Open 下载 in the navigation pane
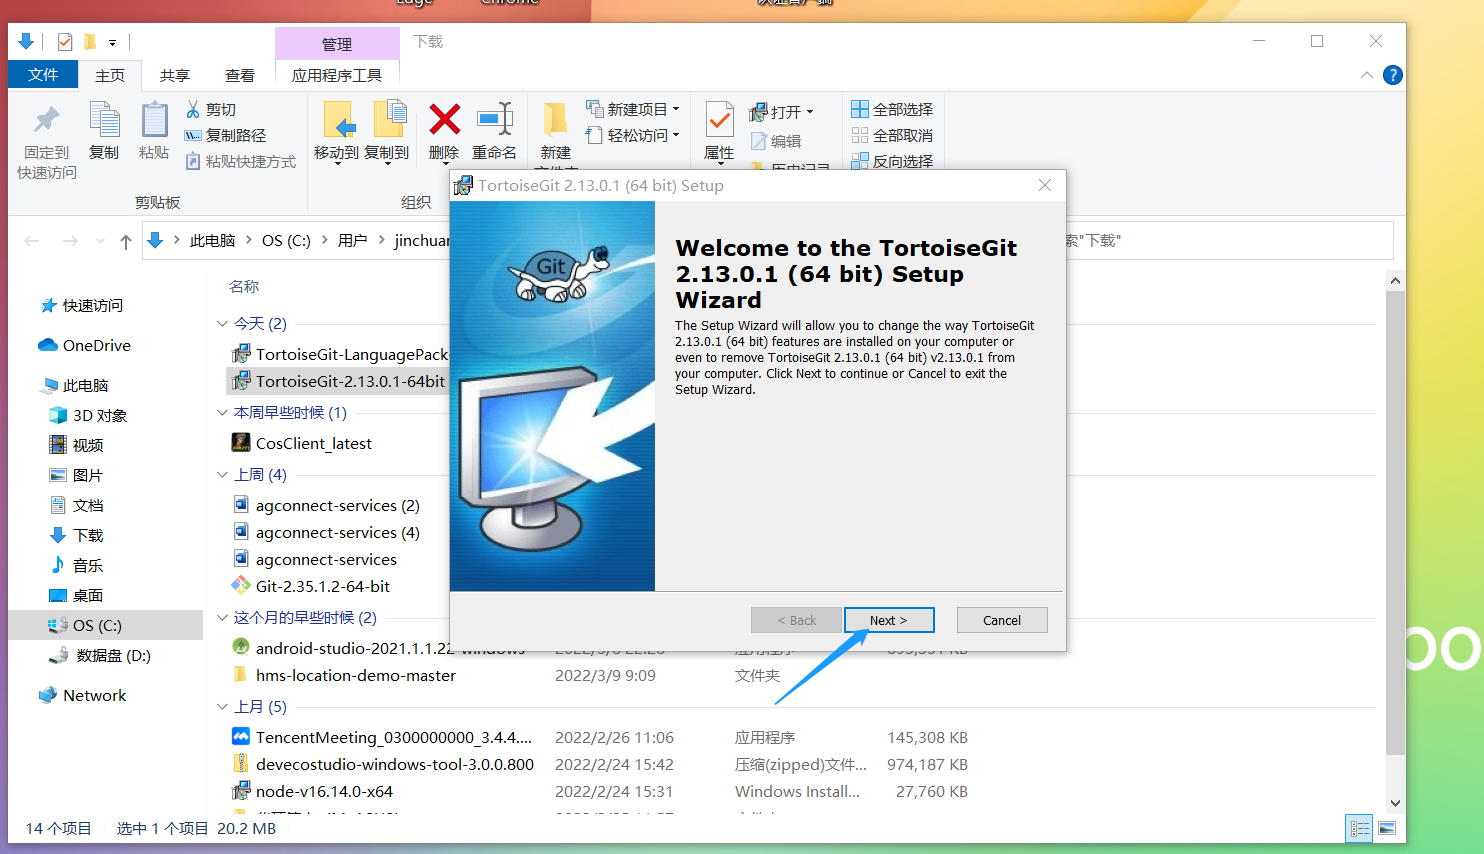Screen dimensions: 1484x854 click(88, 535)
